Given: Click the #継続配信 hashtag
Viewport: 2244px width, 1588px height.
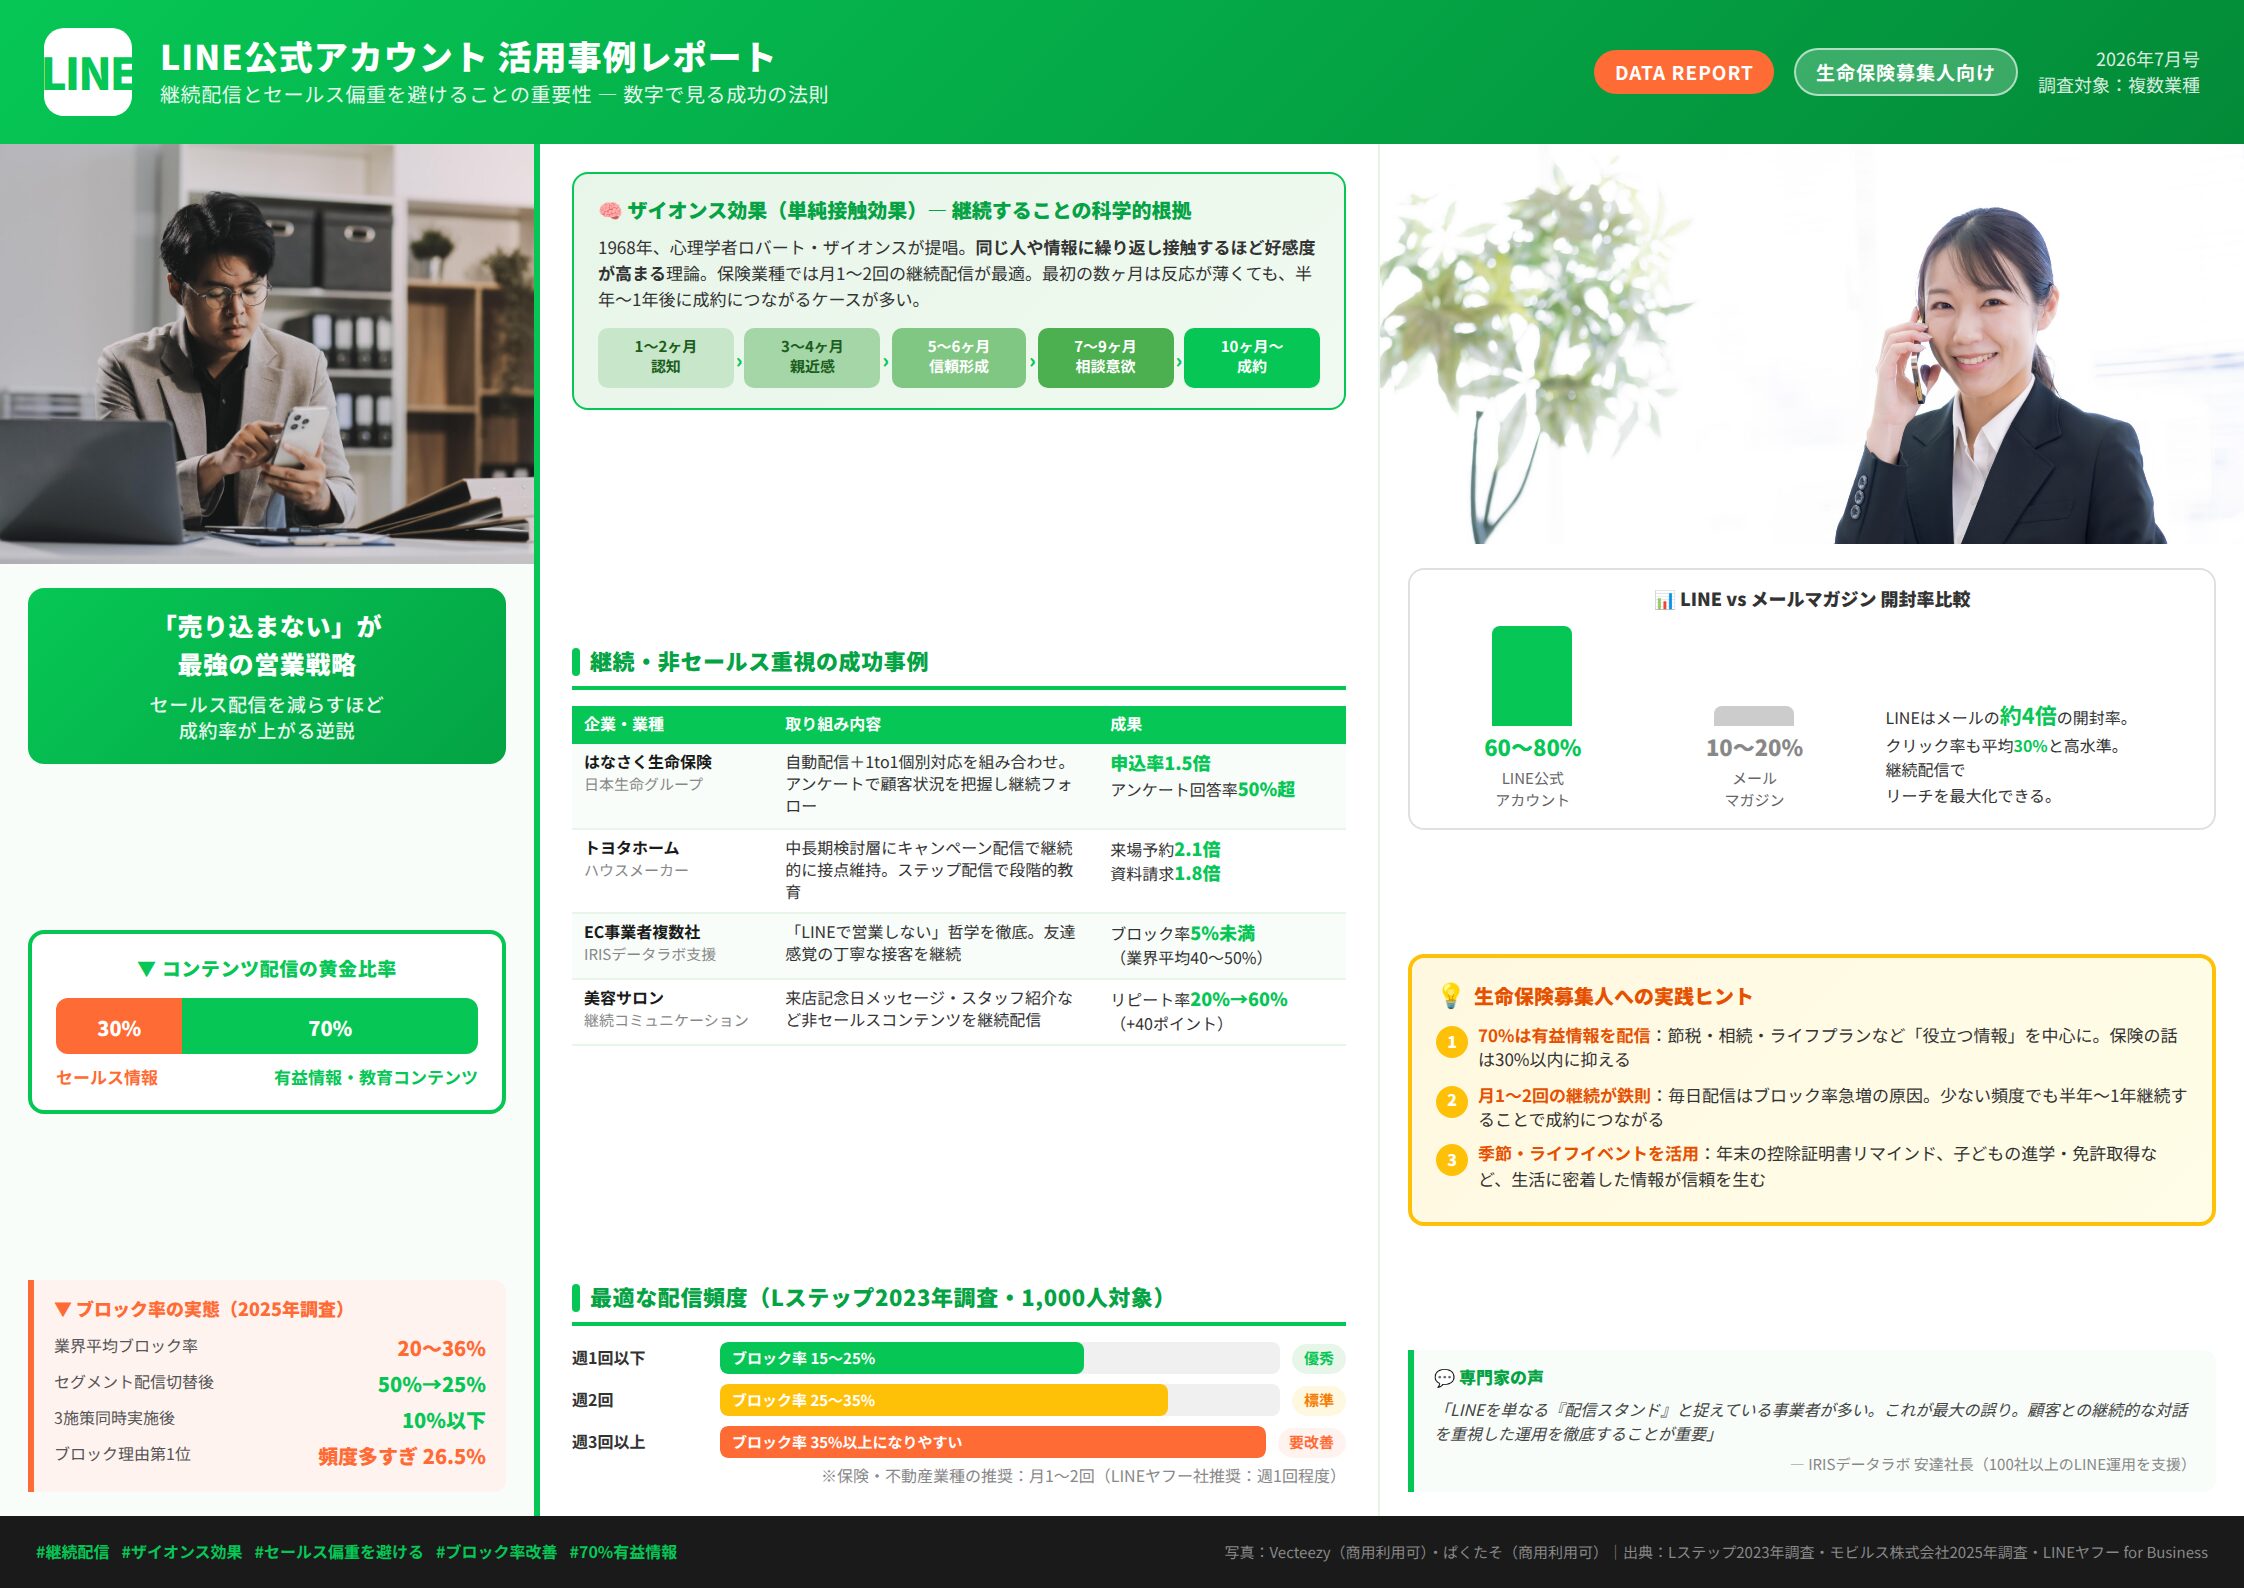Looking at the screenshot, I should [72, 1552].
